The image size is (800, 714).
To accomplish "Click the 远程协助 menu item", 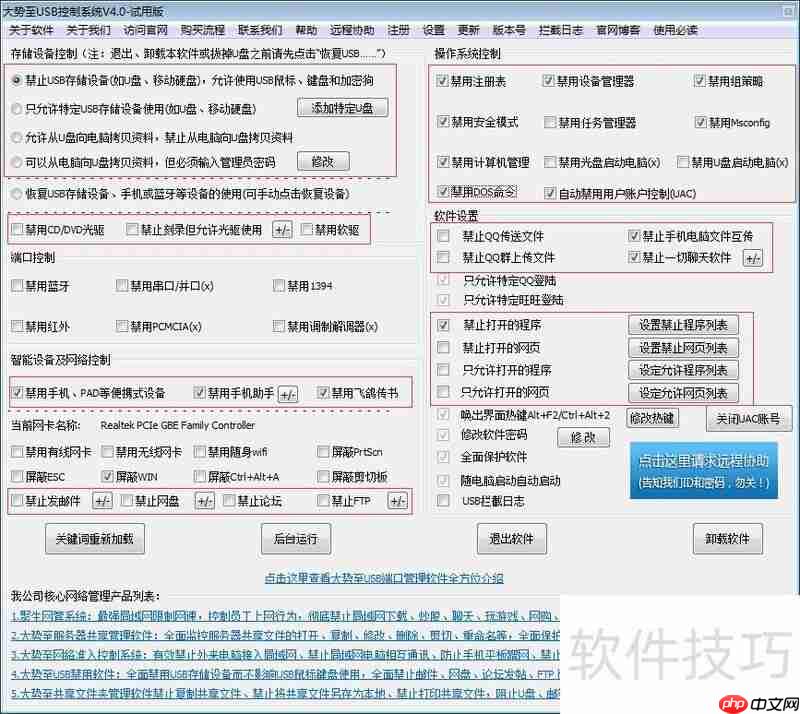I will point(354,29).
